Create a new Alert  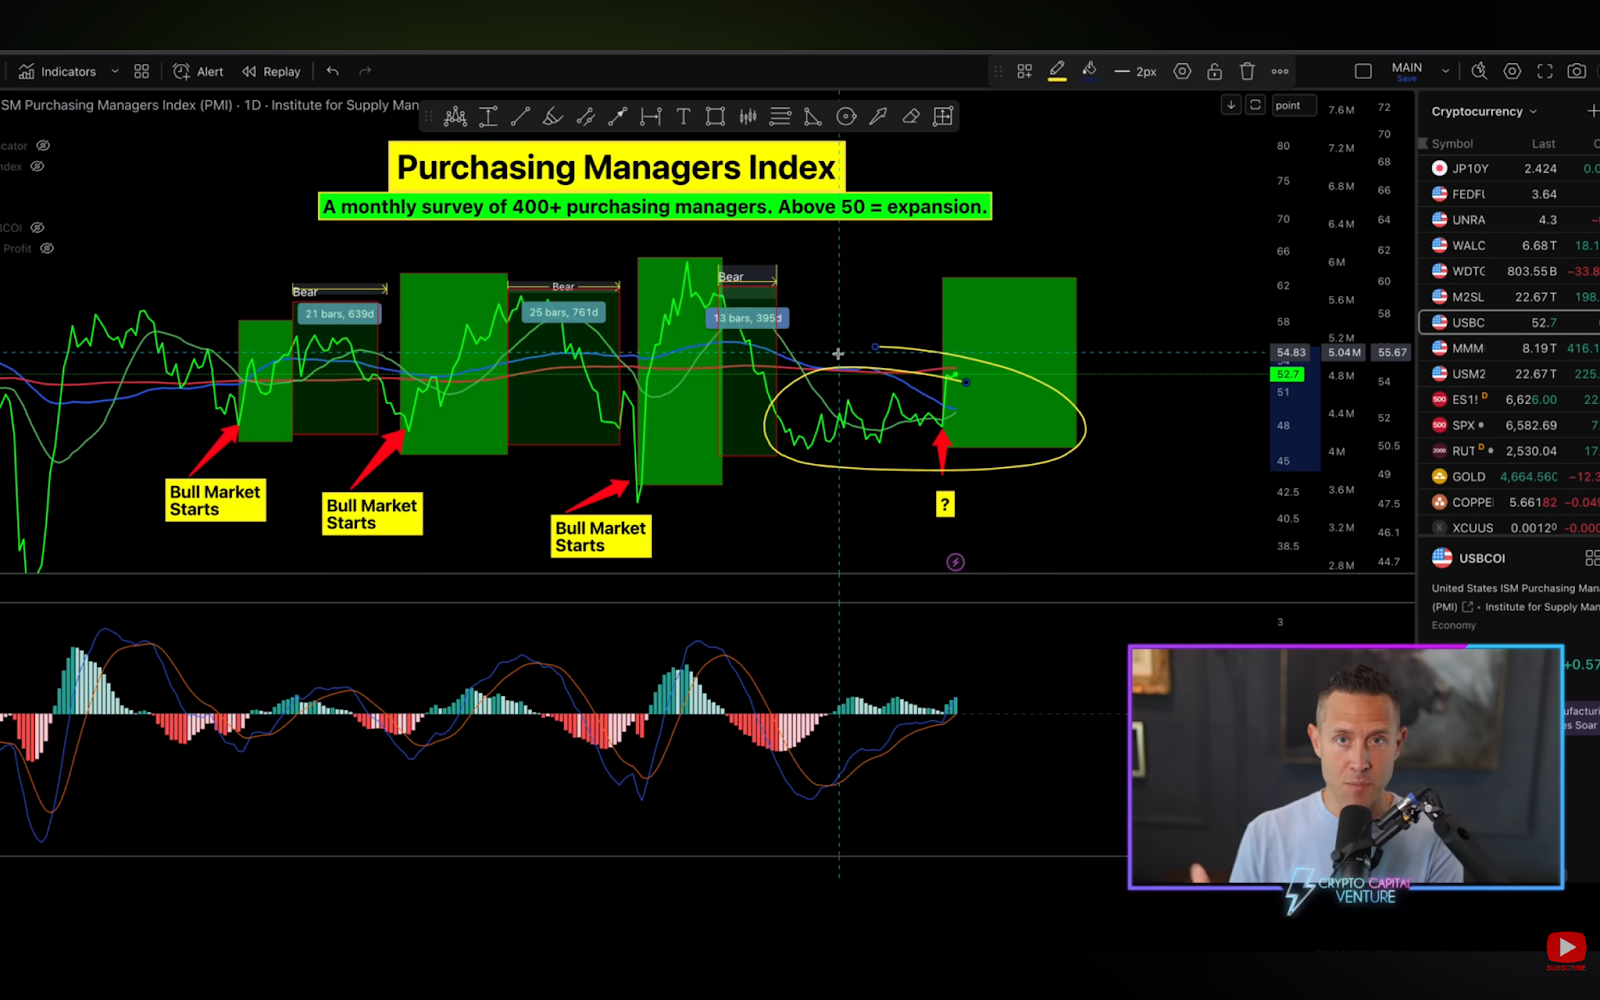point(198,72)
